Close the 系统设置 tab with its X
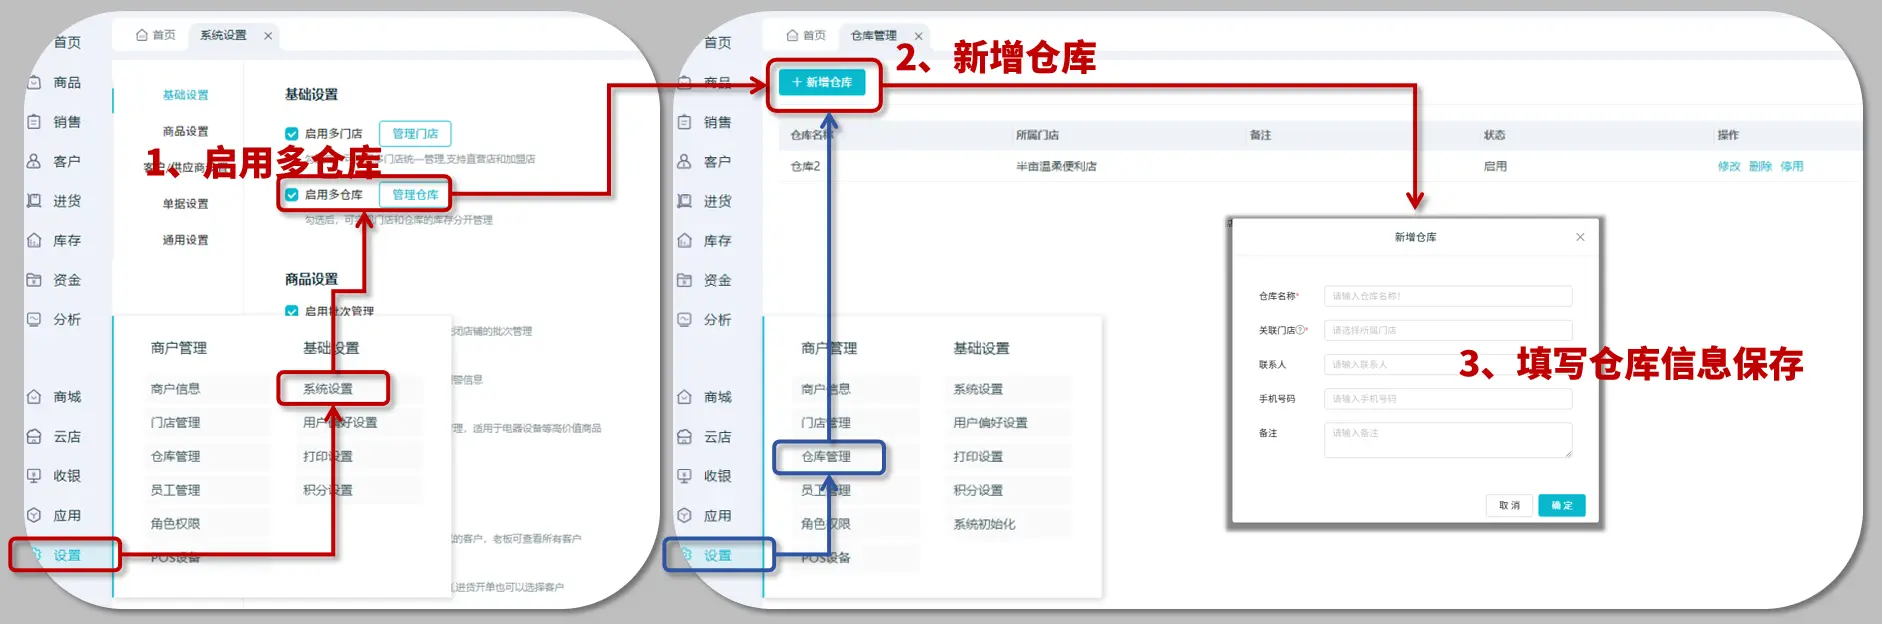This screenshot has height=624, width=1882. point(268,36)
